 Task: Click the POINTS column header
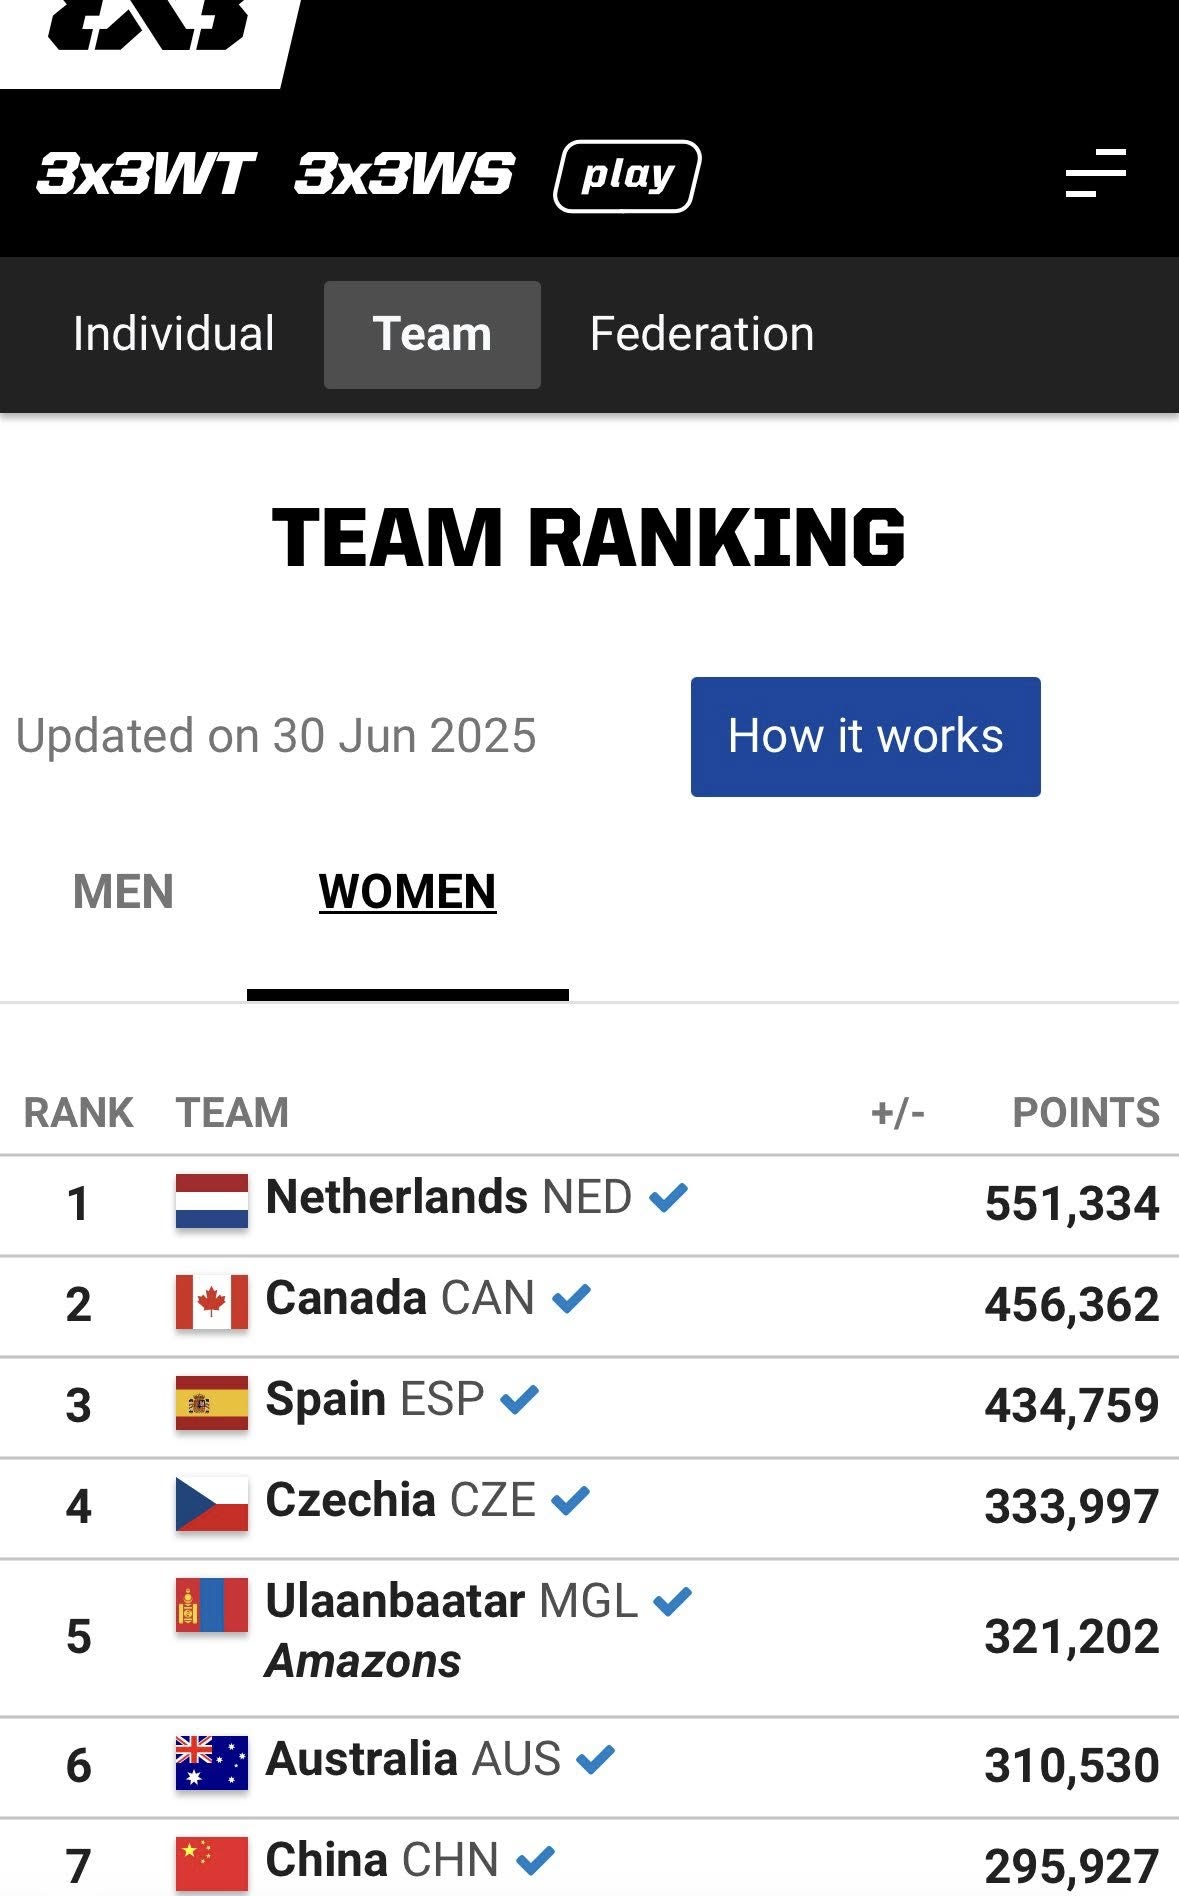(1086, 1112)
